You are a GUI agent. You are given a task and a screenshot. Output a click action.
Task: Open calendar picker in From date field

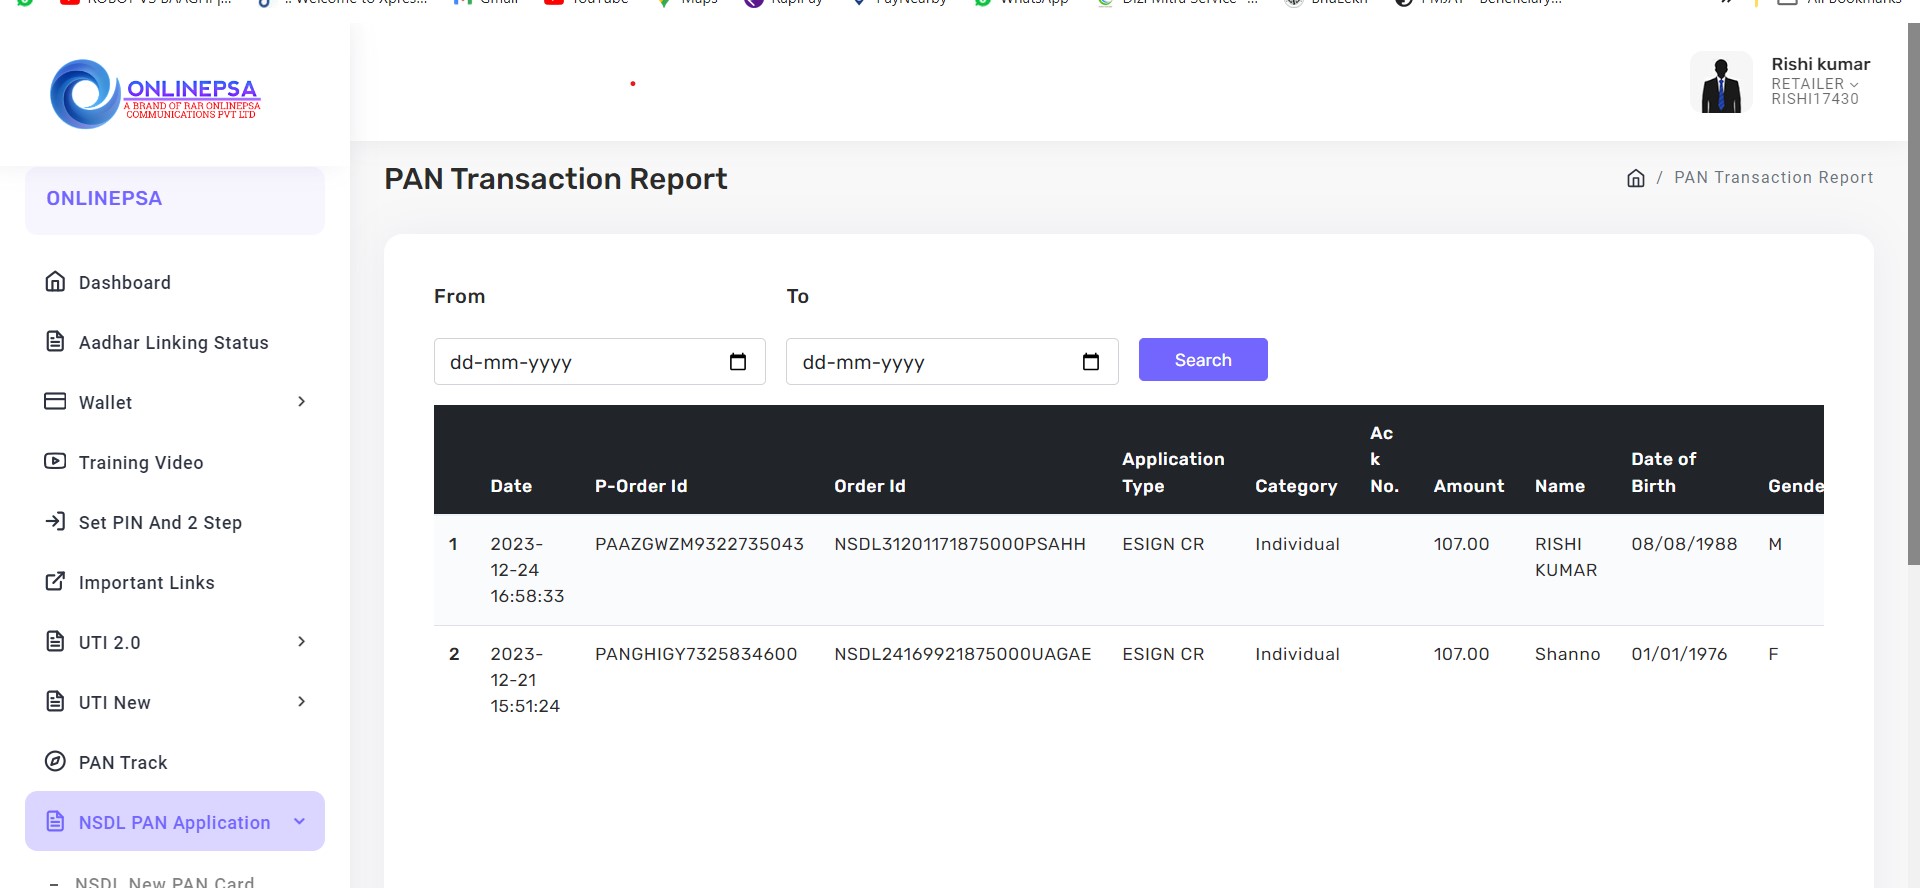click(738, 362)
